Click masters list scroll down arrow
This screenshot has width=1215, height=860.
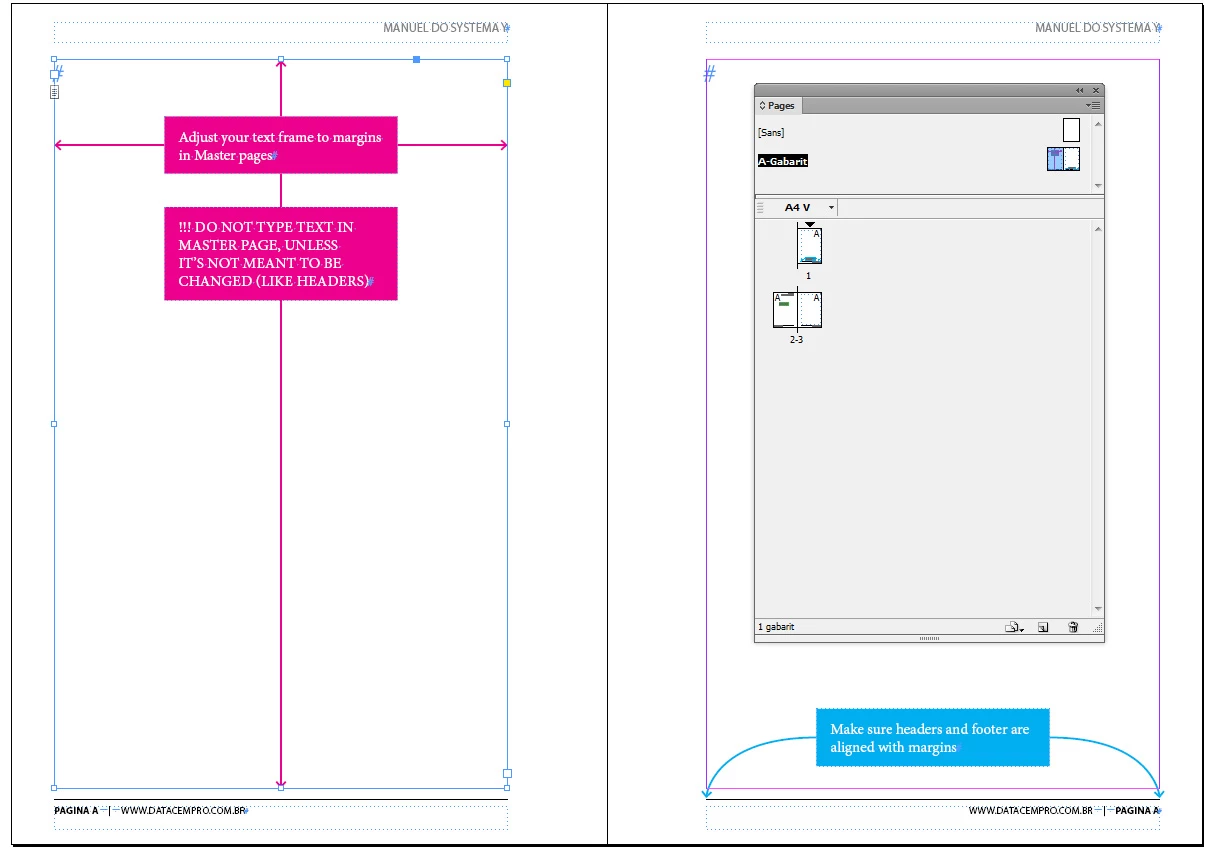(x=1098, y=186)
